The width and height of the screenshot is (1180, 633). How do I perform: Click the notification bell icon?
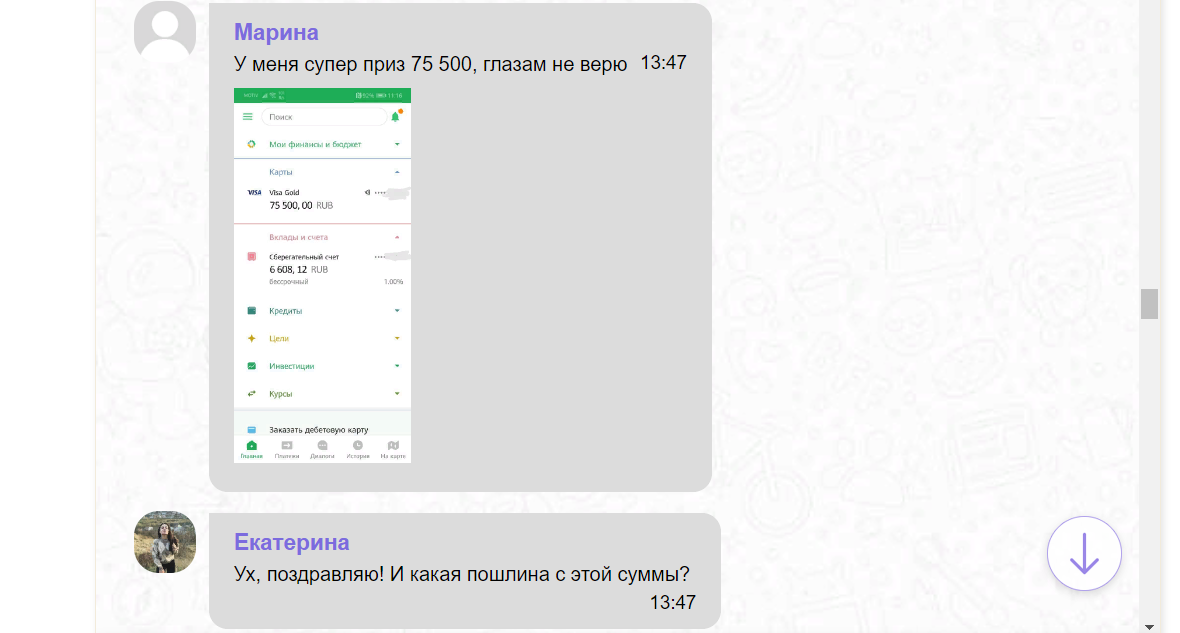coord(395,117)
